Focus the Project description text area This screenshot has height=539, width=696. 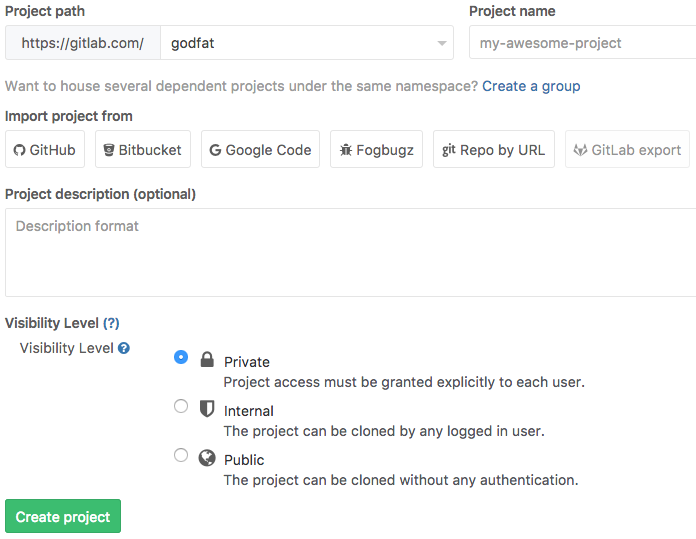pos(350,252)
